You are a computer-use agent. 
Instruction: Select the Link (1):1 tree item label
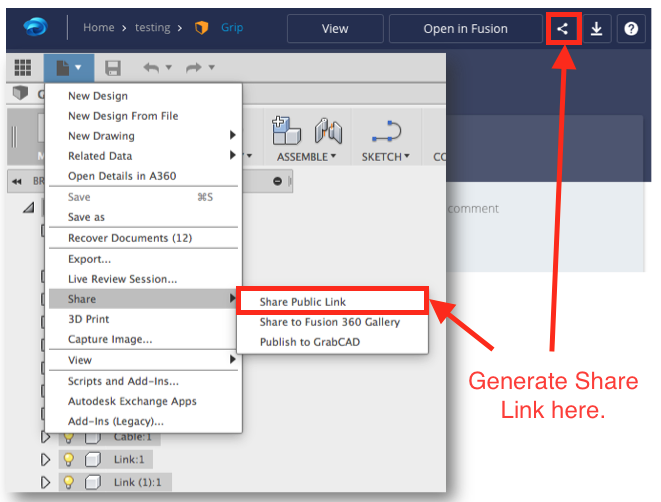137,482
